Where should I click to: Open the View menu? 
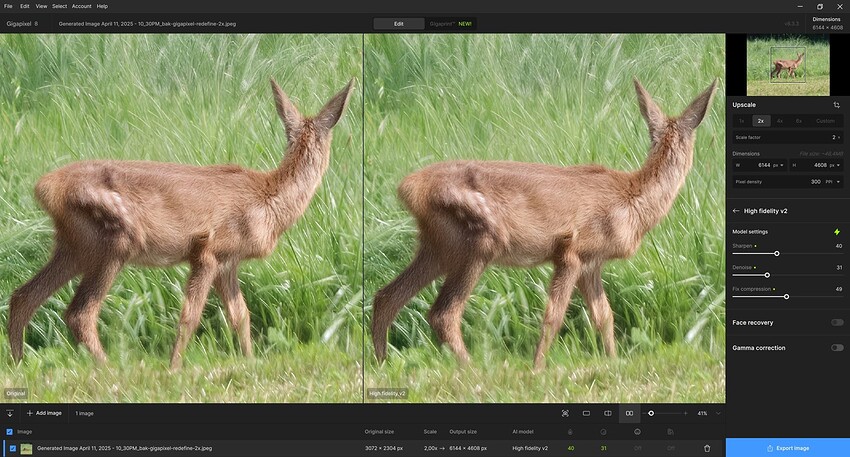[x=41, y=6]
